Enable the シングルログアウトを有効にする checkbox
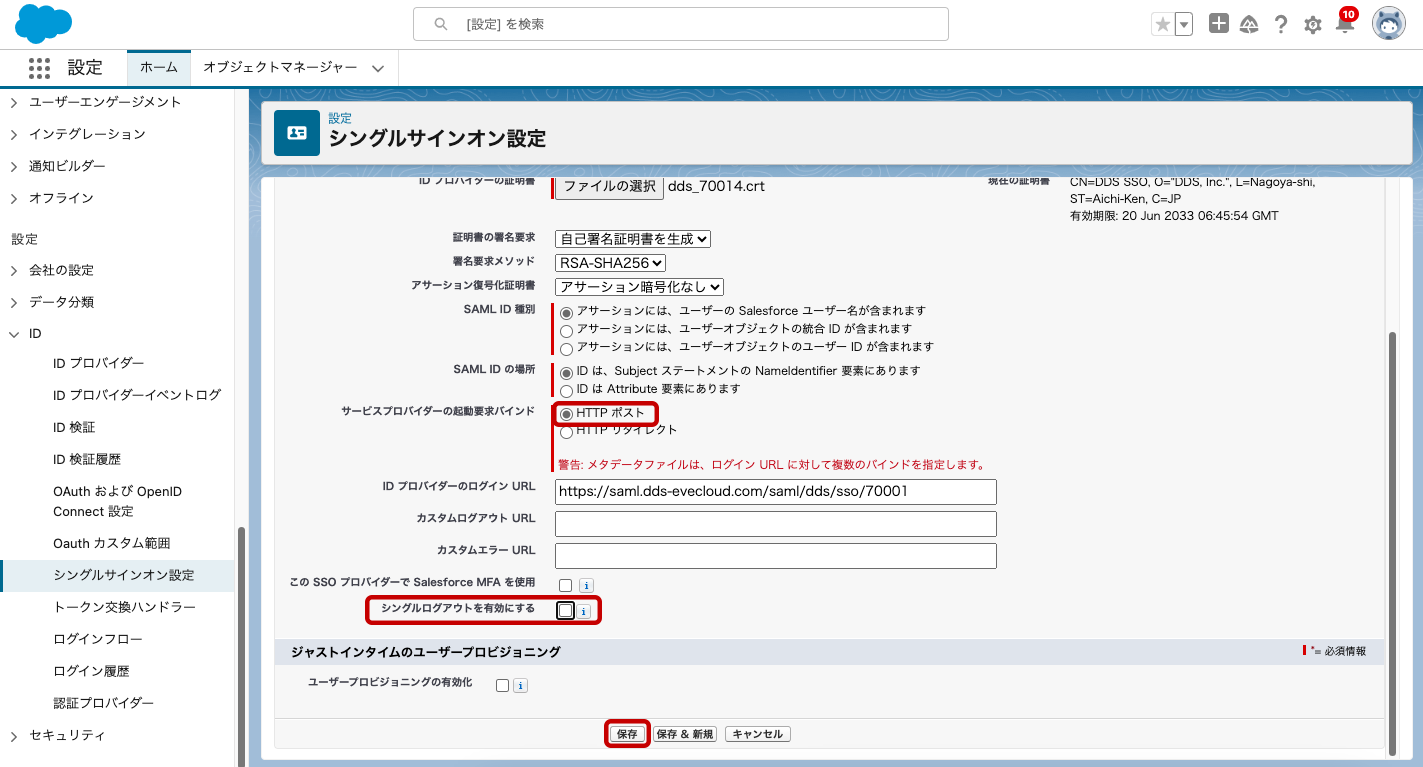1423x767 pixels. click(x=566, y=611)
